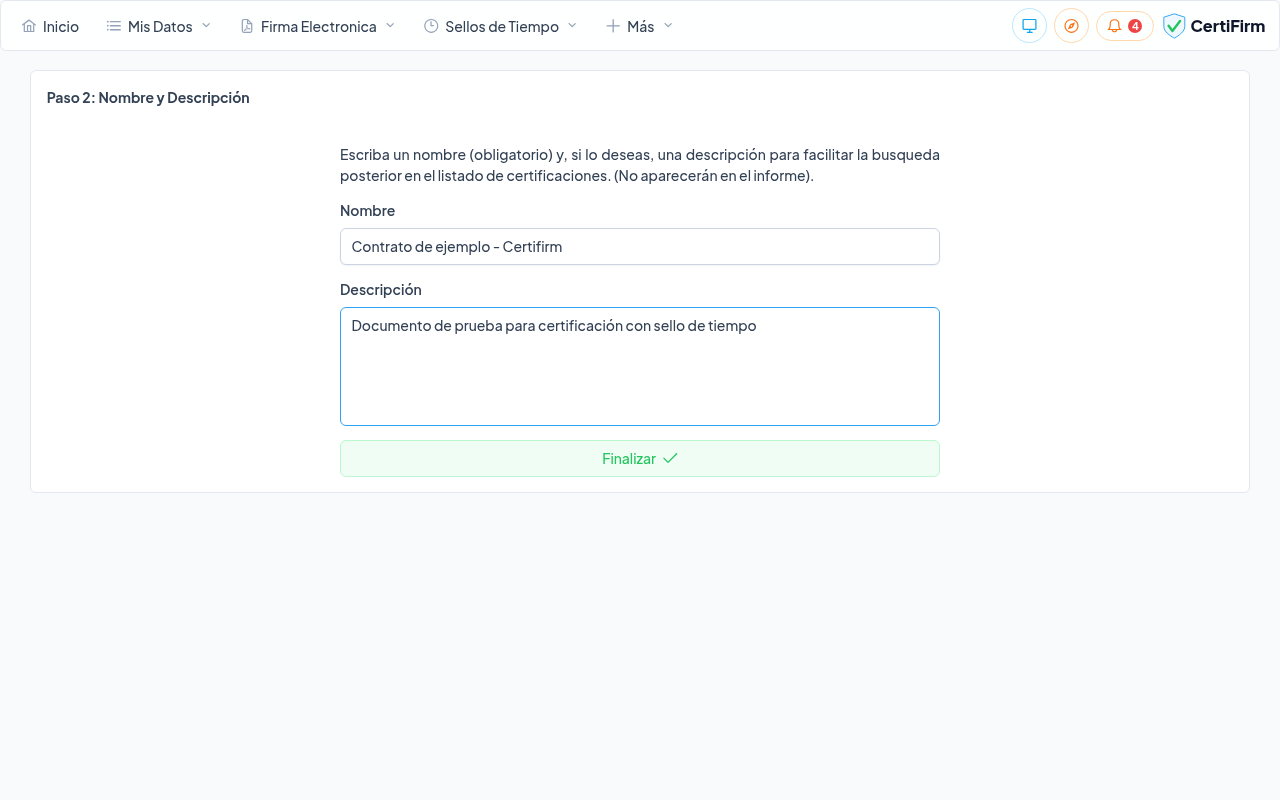Focus the Nombre input field
Viewport: 1280px width, 800px height.
click(640, 247)
